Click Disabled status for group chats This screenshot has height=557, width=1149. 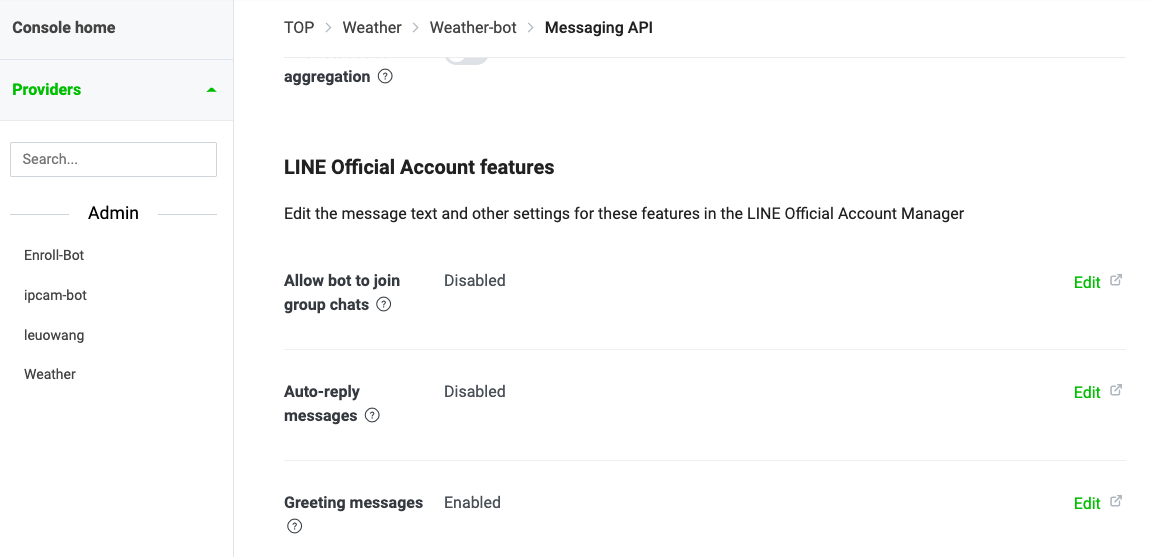(475, 281)
